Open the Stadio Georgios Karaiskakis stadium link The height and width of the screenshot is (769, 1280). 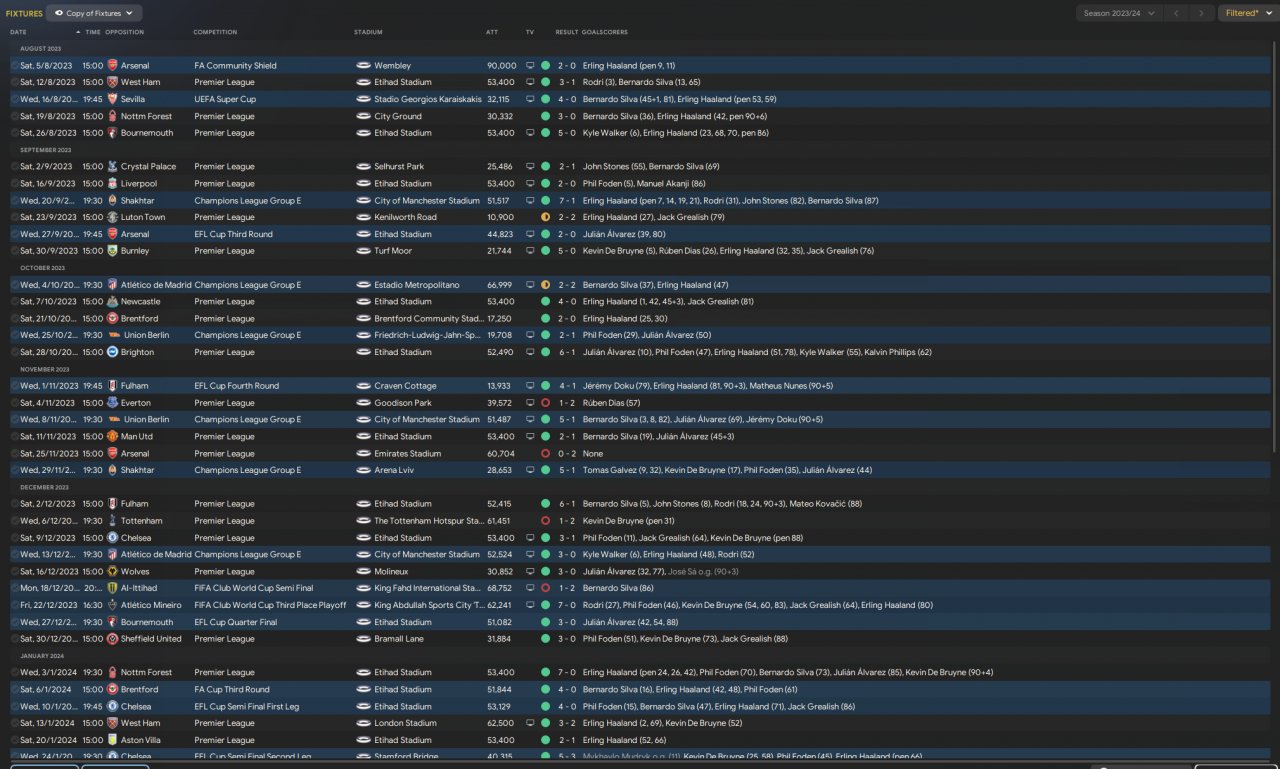(428, 100)
